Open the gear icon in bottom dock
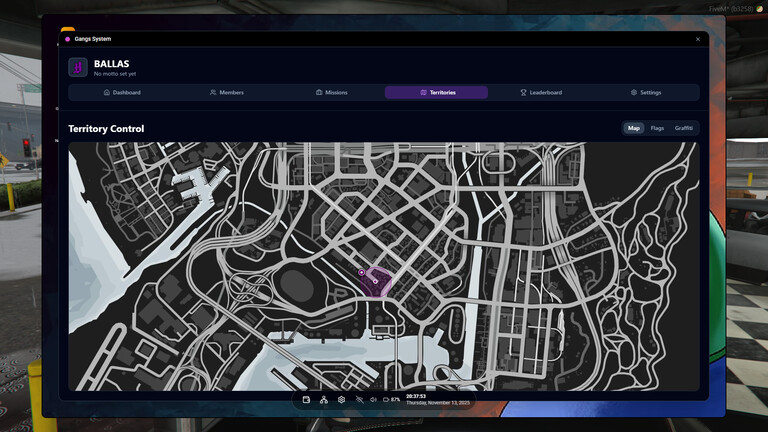The image size is (768, 432). (341, 400)
